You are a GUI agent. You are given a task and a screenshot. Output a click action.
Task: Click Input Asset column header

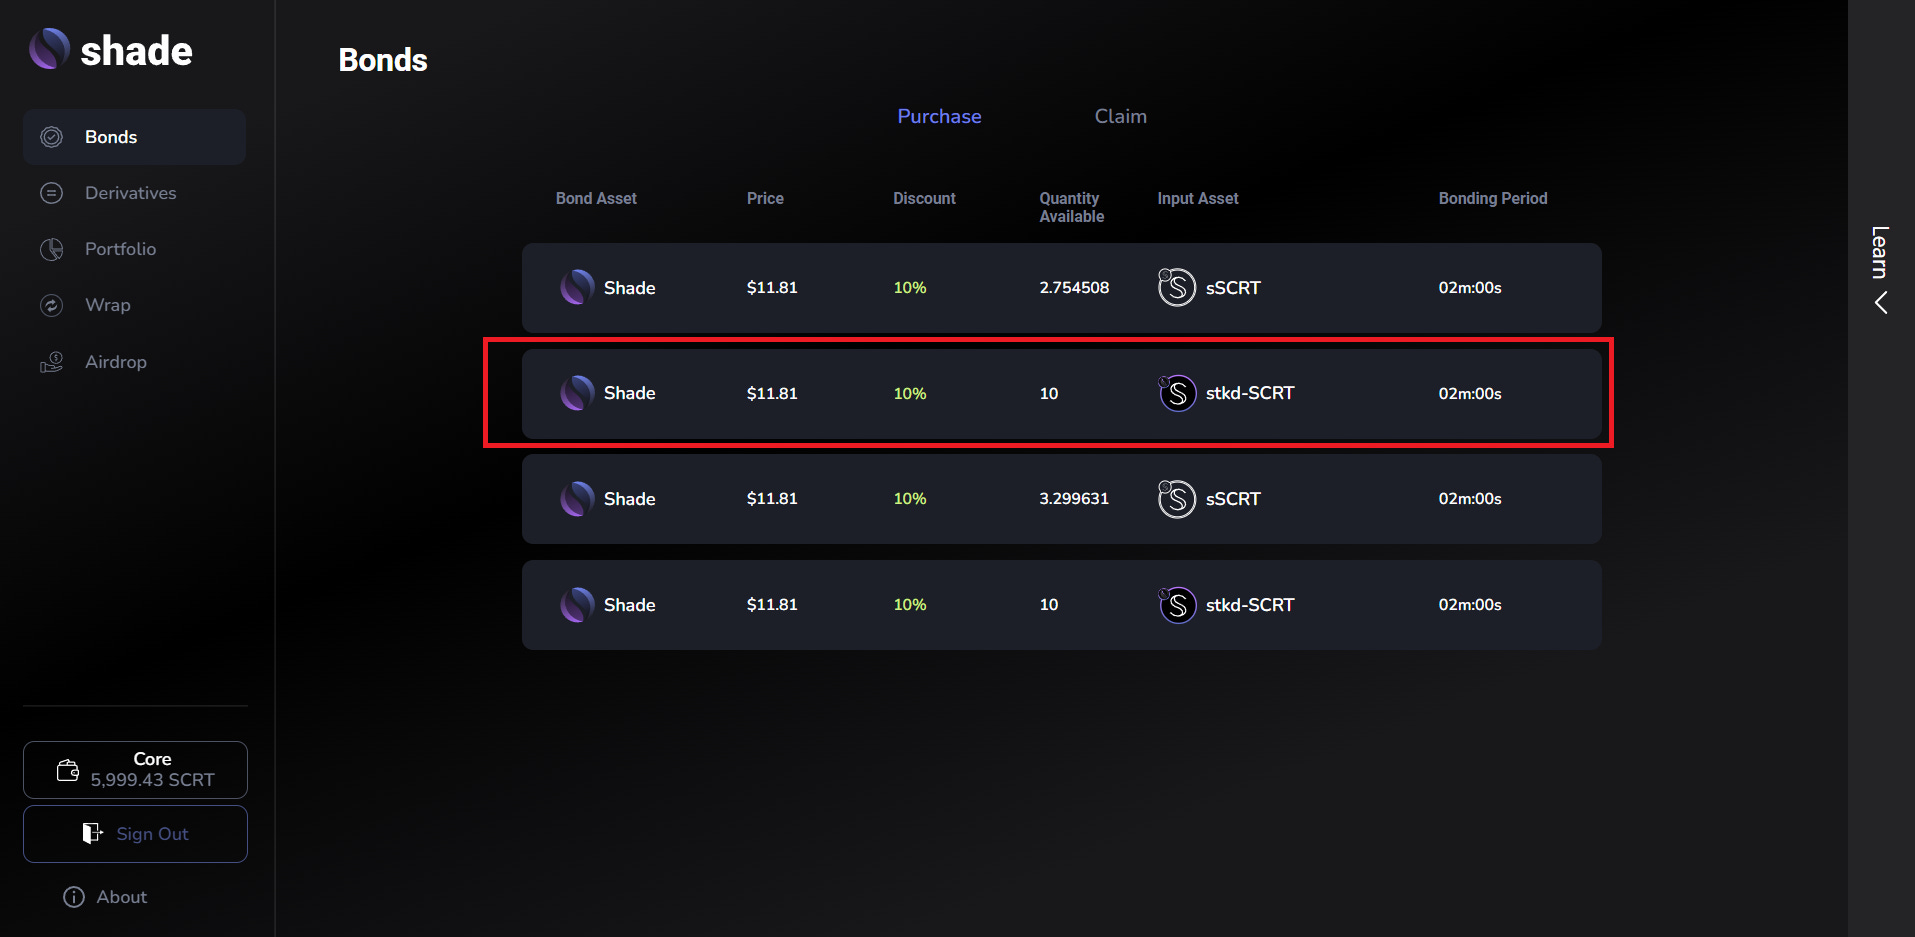tap(1198, 198)
